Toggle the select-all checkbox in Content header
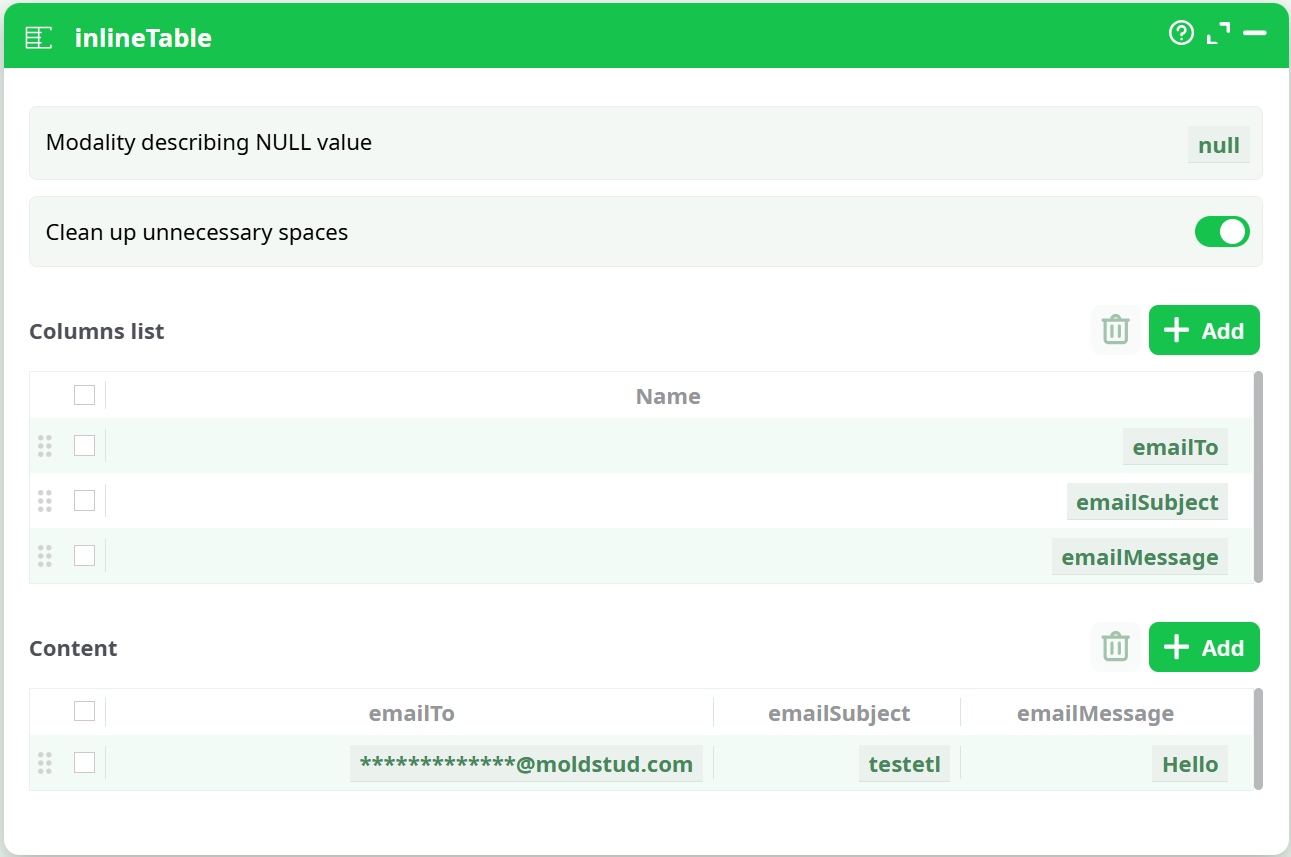This screenshot has width=1291, height=857. [x=84, y=710]
